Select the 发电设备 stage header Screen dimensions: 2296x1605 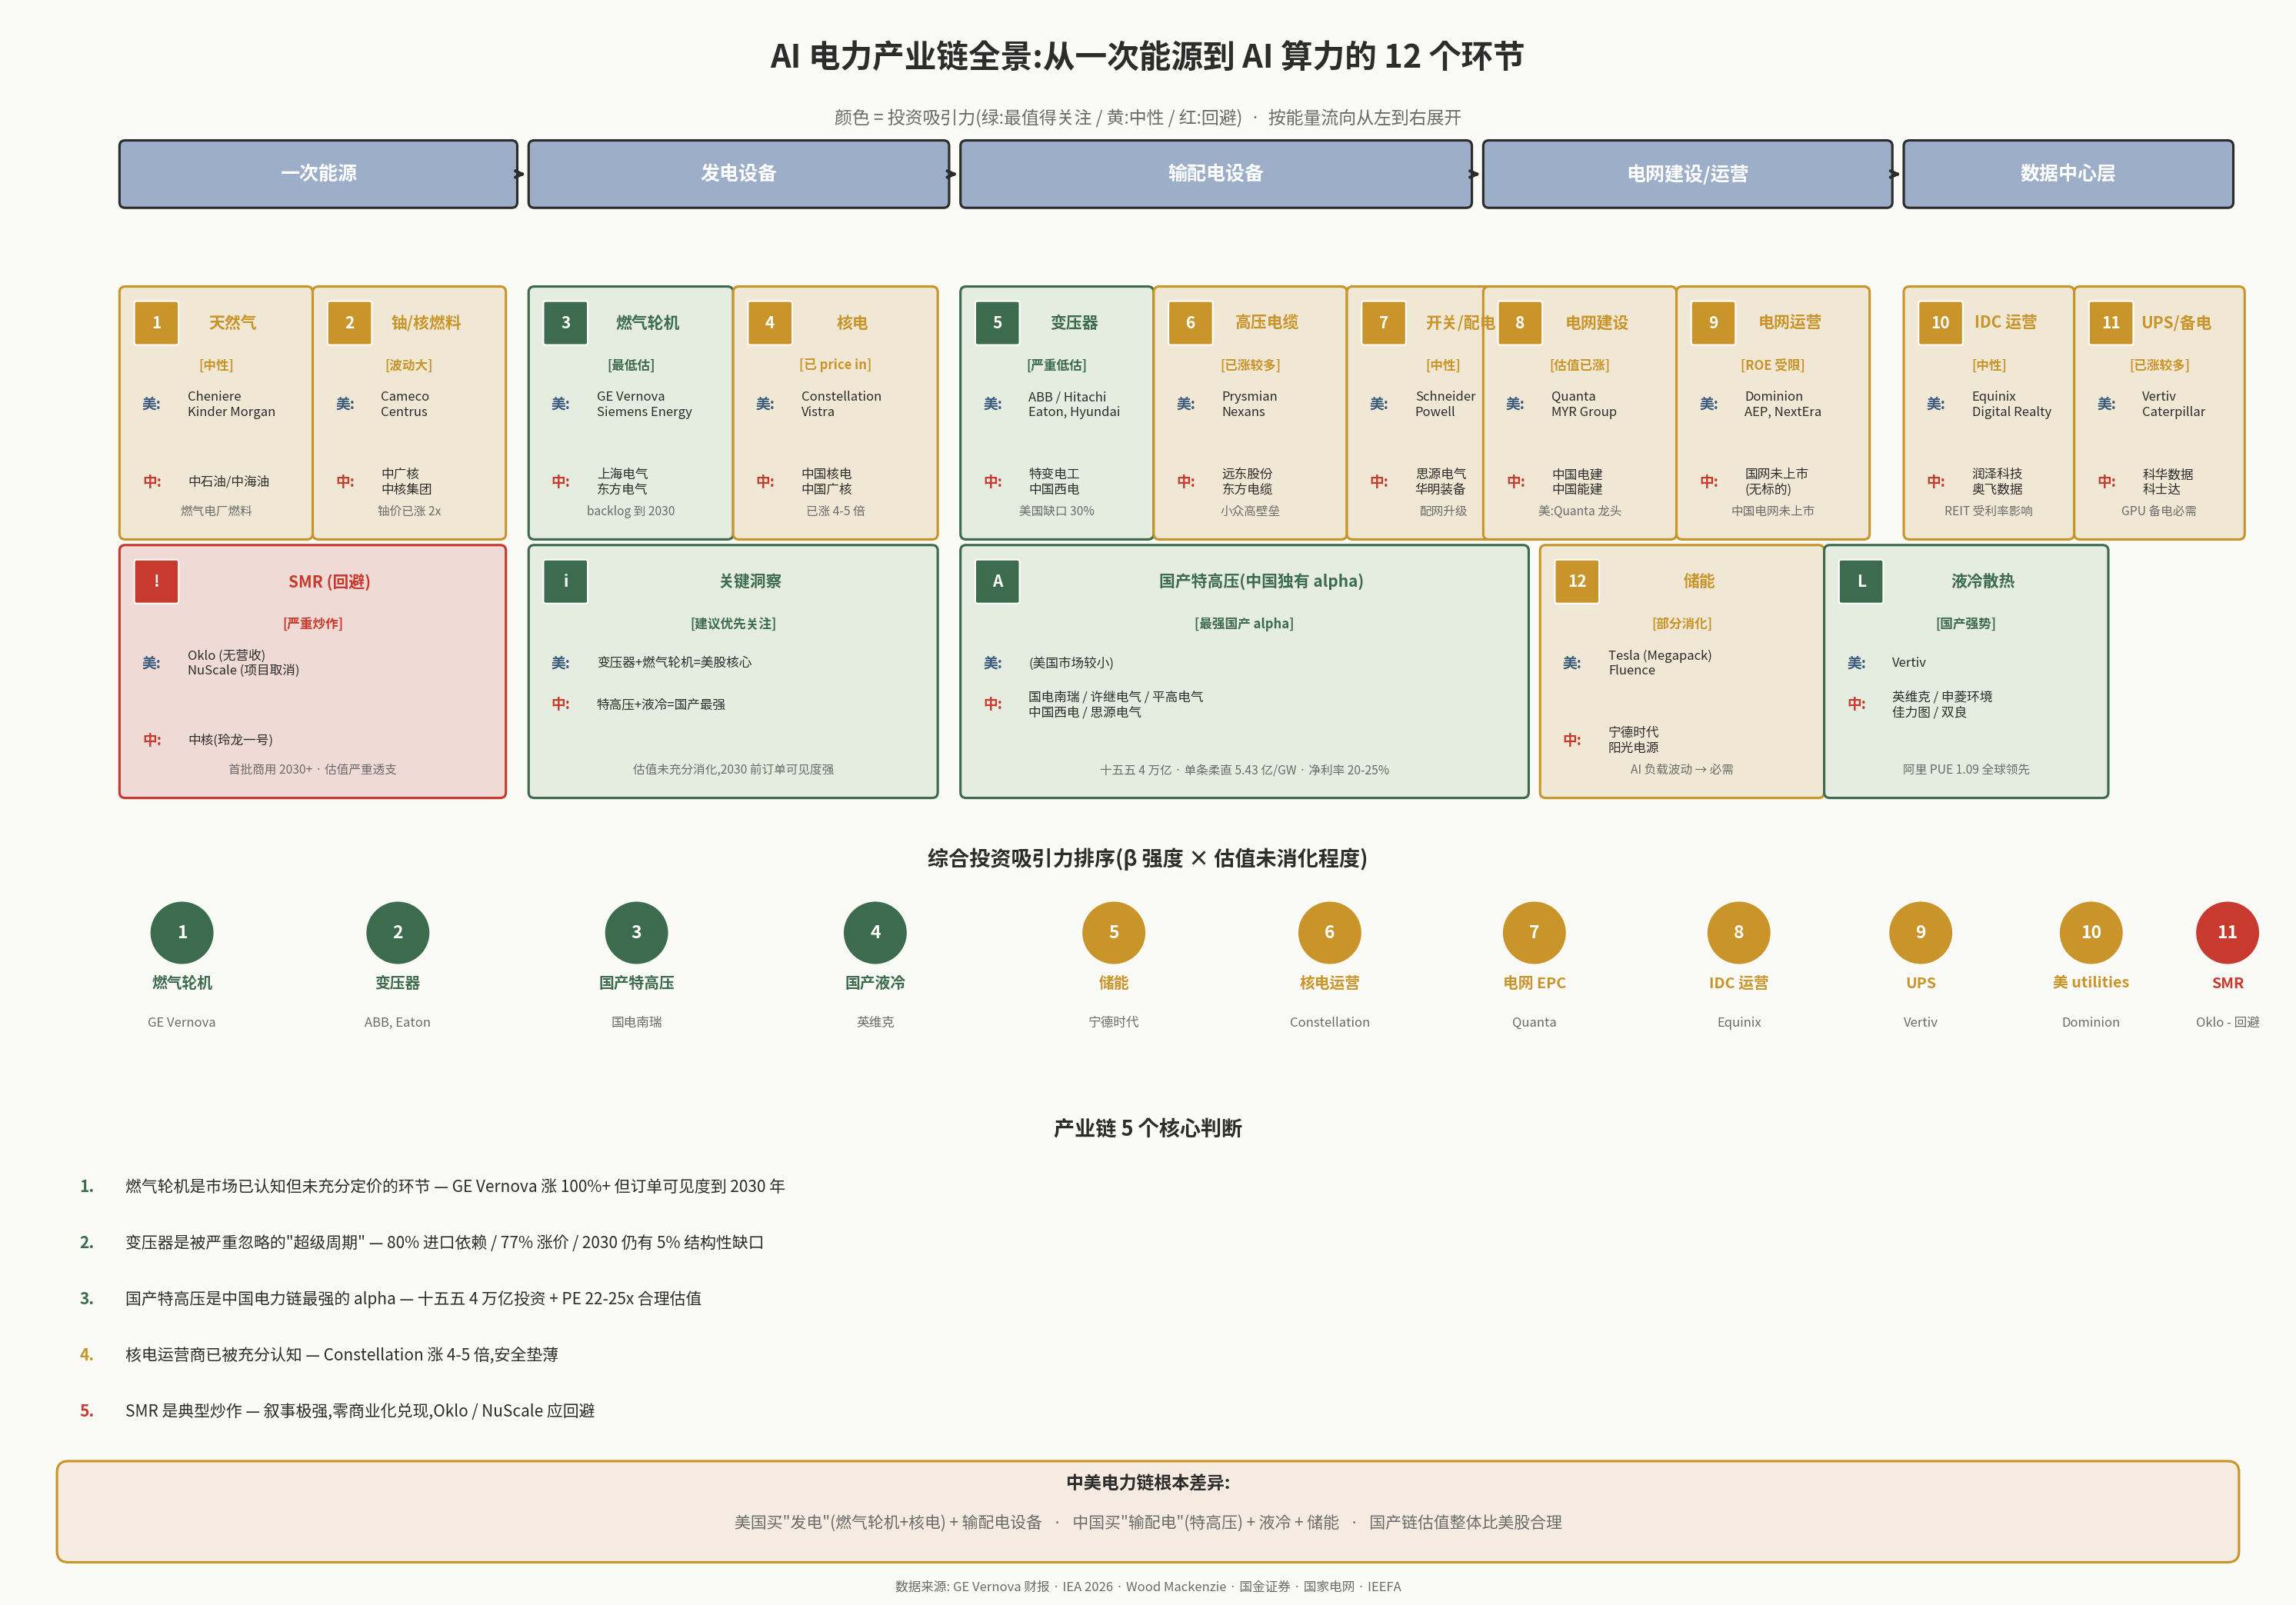tap(739, 174)
